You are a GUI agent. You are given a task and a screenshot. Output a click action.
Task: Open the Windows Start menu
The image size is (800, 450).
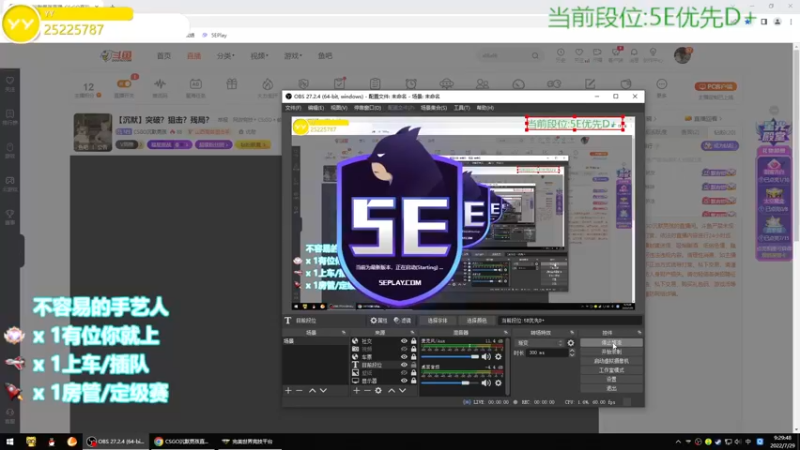click(10, 442)
